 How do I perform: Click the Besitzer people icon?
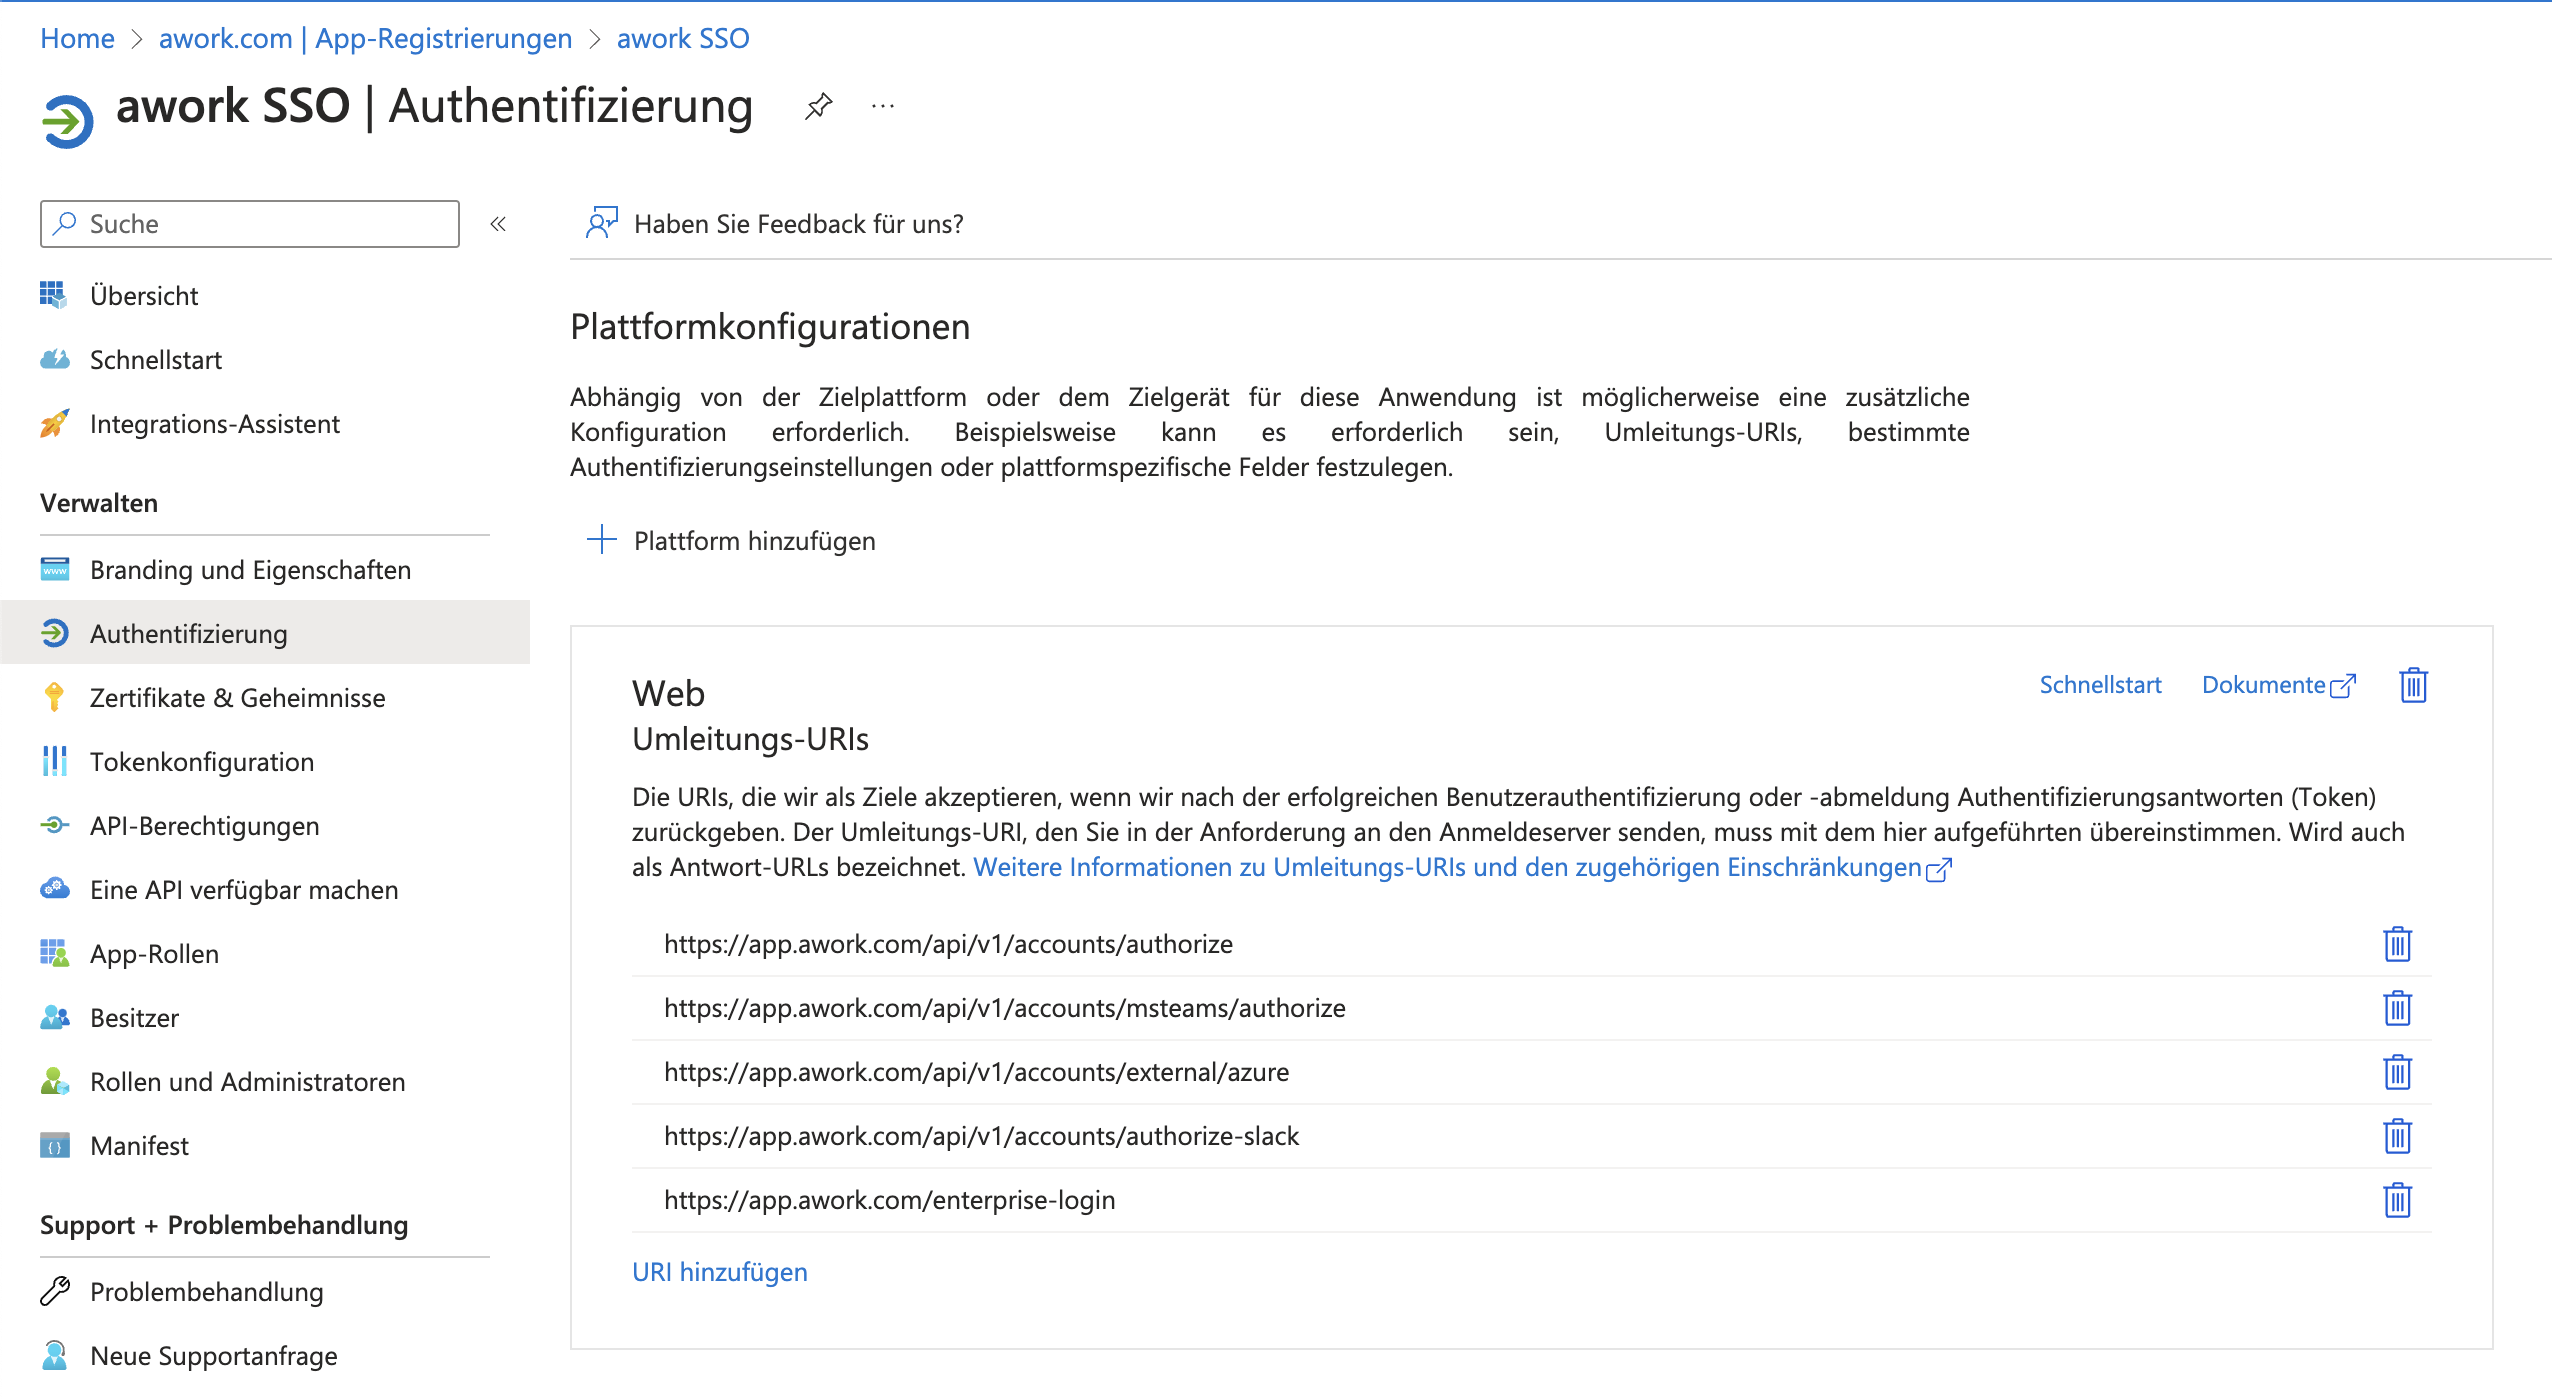[55, 1017]
